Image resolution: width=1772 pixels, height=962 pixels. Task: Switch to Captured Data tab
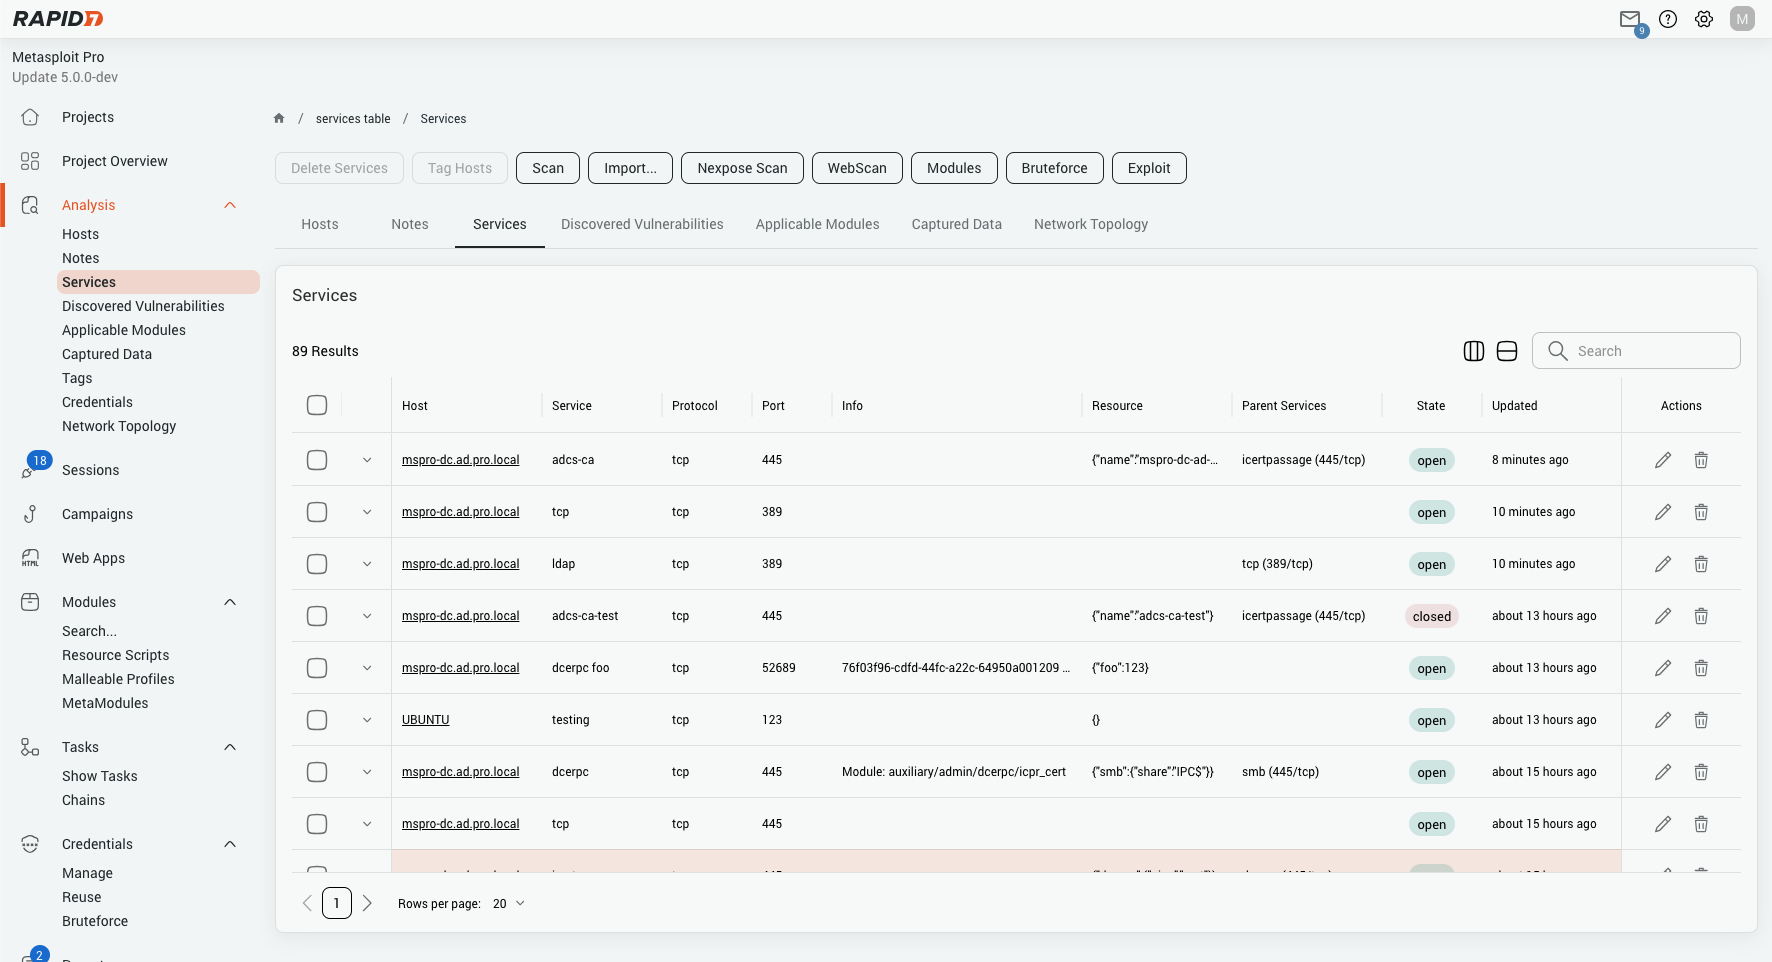click(957, 224)
